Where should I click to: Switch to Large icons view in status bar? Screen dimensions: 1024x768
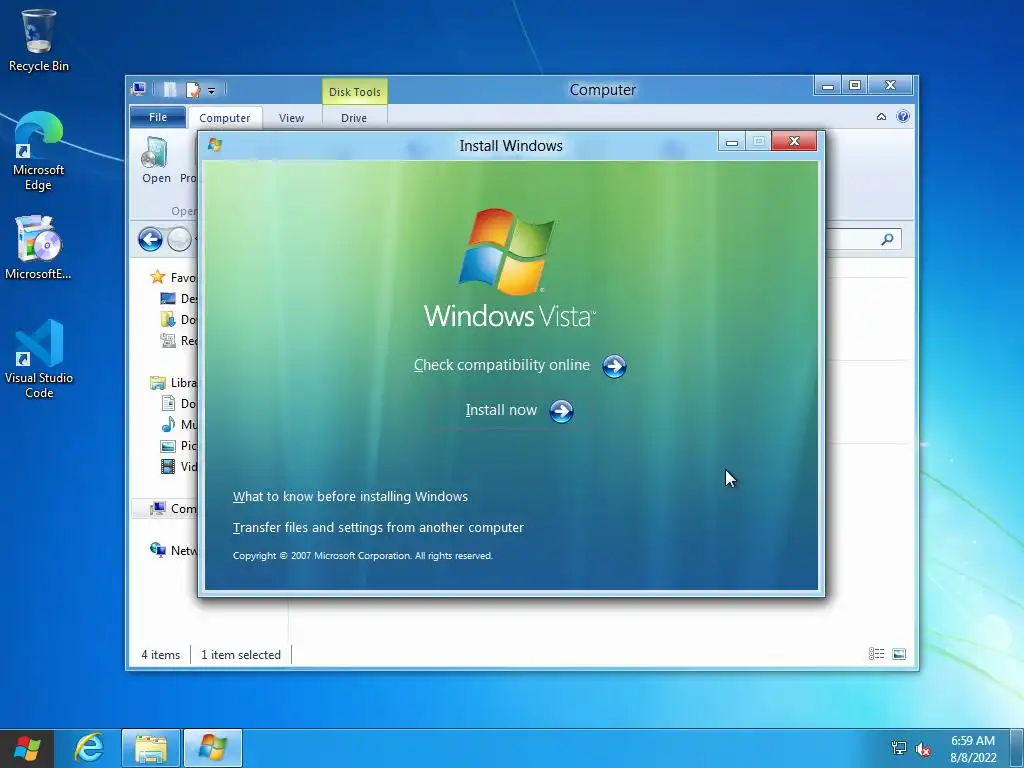[x=899, y=654]
